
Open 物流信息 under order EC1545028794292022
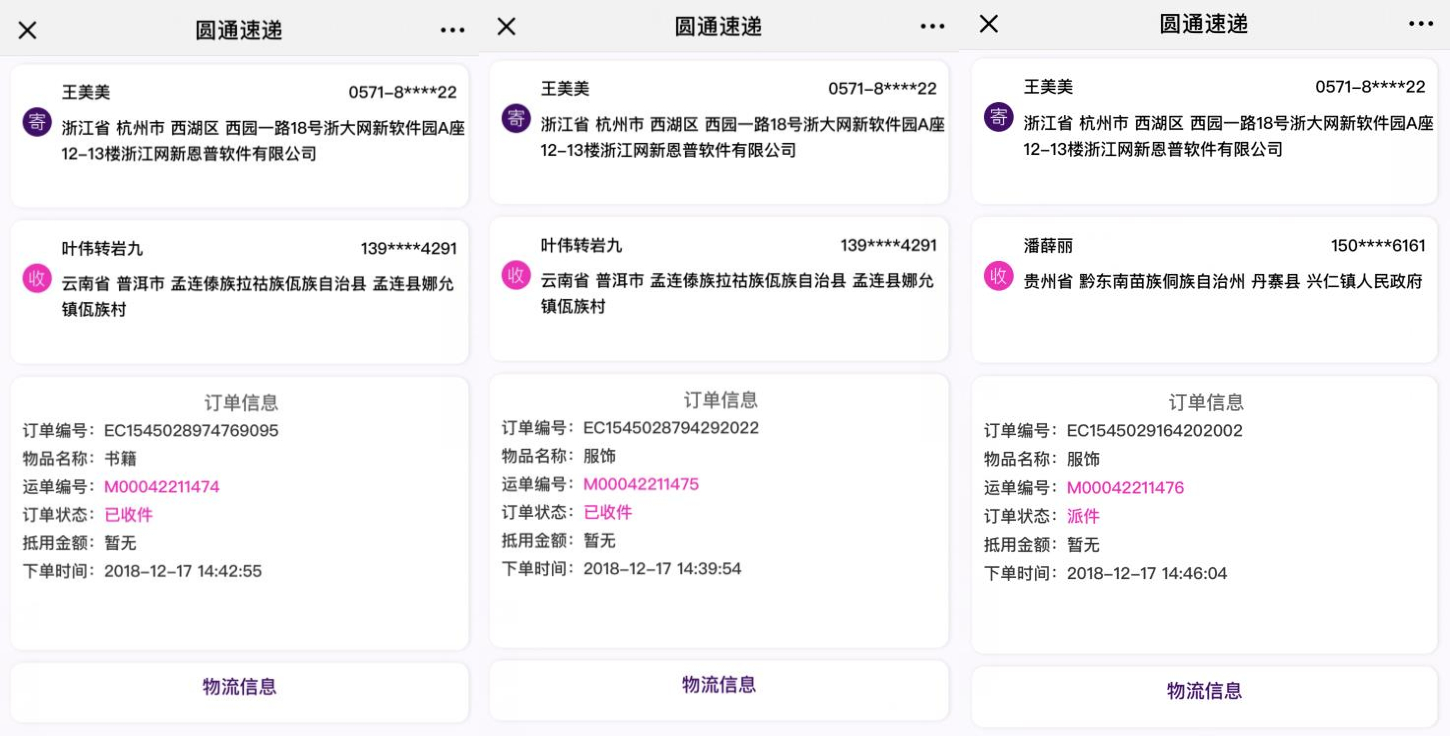[x=719, y=685]
